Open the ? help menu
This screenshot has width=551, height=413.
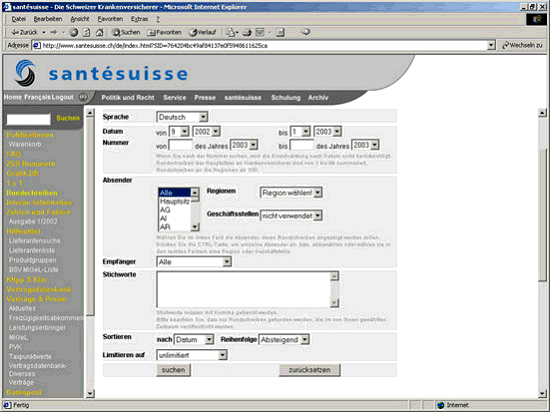158,19
